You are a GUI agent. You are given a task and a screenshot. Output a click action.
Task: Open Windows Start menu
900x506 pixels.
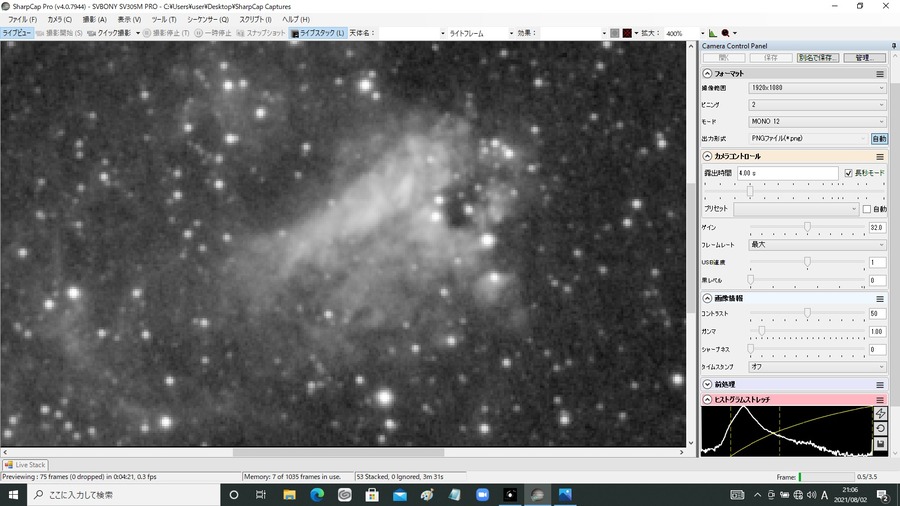[13, 495]
